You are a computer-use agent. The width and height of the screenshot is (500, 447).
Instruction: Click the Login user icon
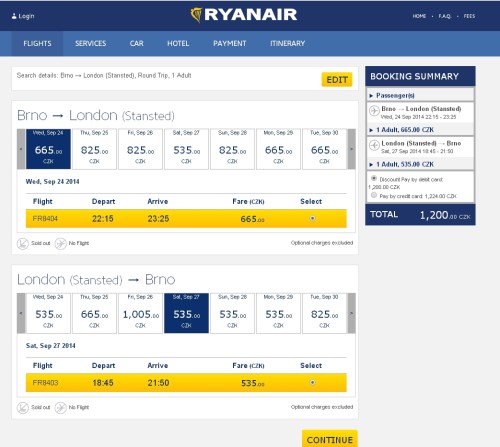(14, 16)
